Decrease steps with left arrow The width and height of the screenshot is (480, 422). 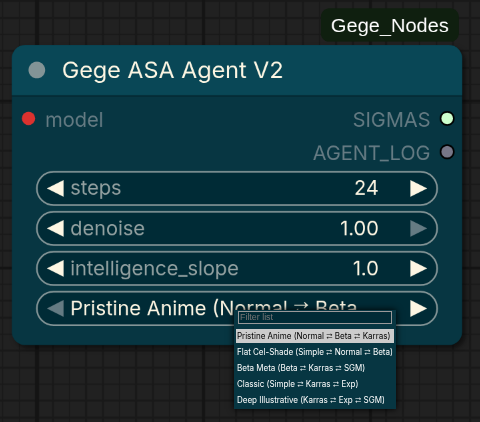pyautogui.click(x=55, y=188)
